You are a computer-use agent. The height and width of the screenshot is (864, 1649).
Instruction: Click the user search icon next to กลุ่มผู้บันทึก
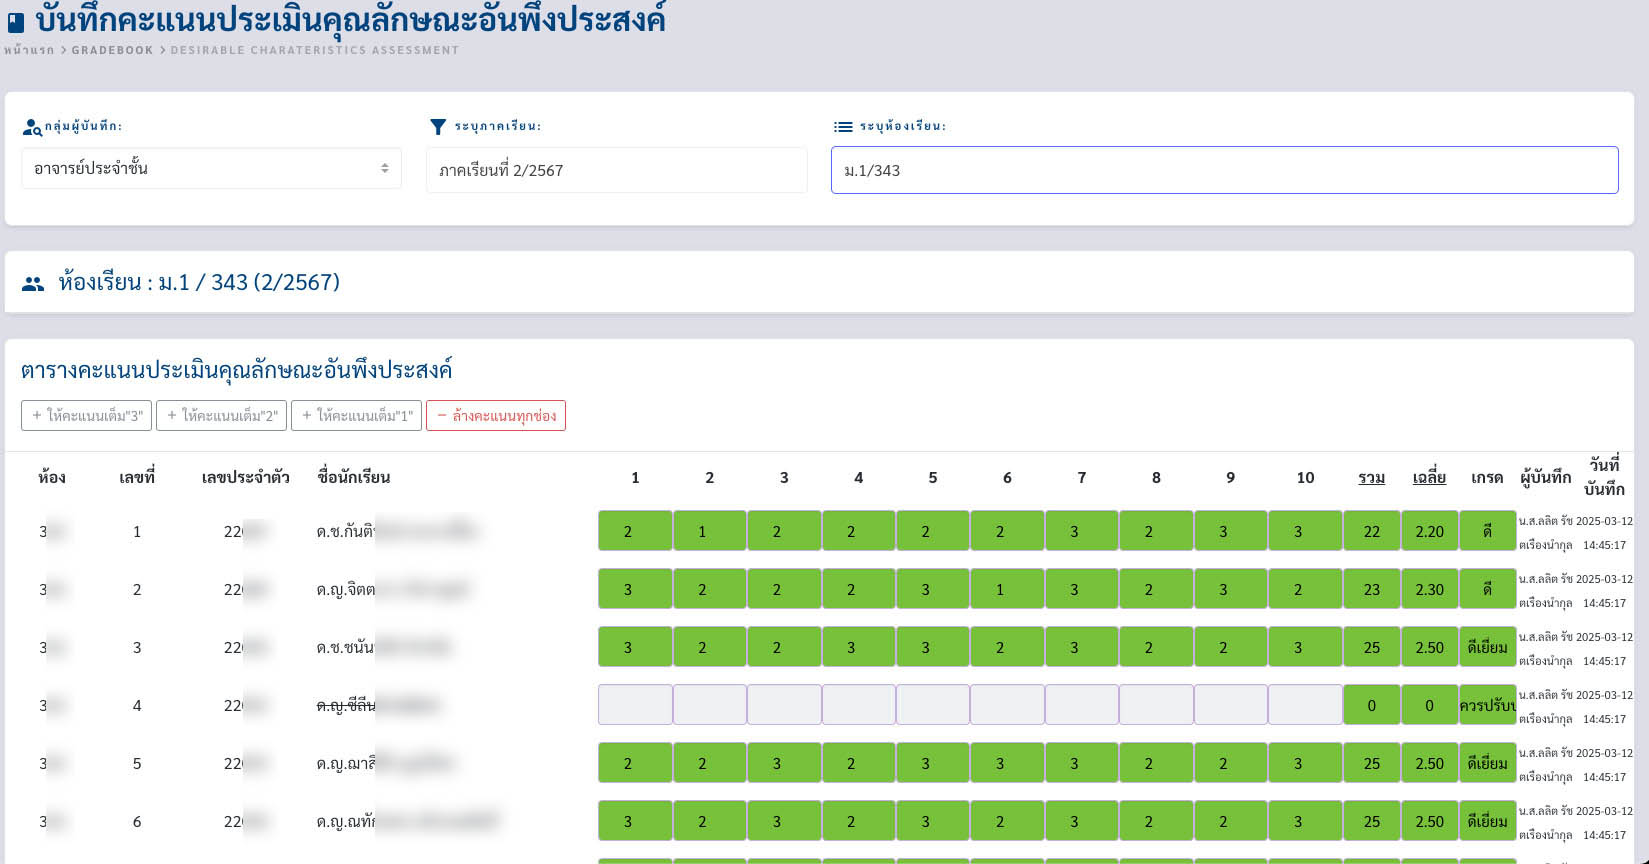tap(32, 127)
